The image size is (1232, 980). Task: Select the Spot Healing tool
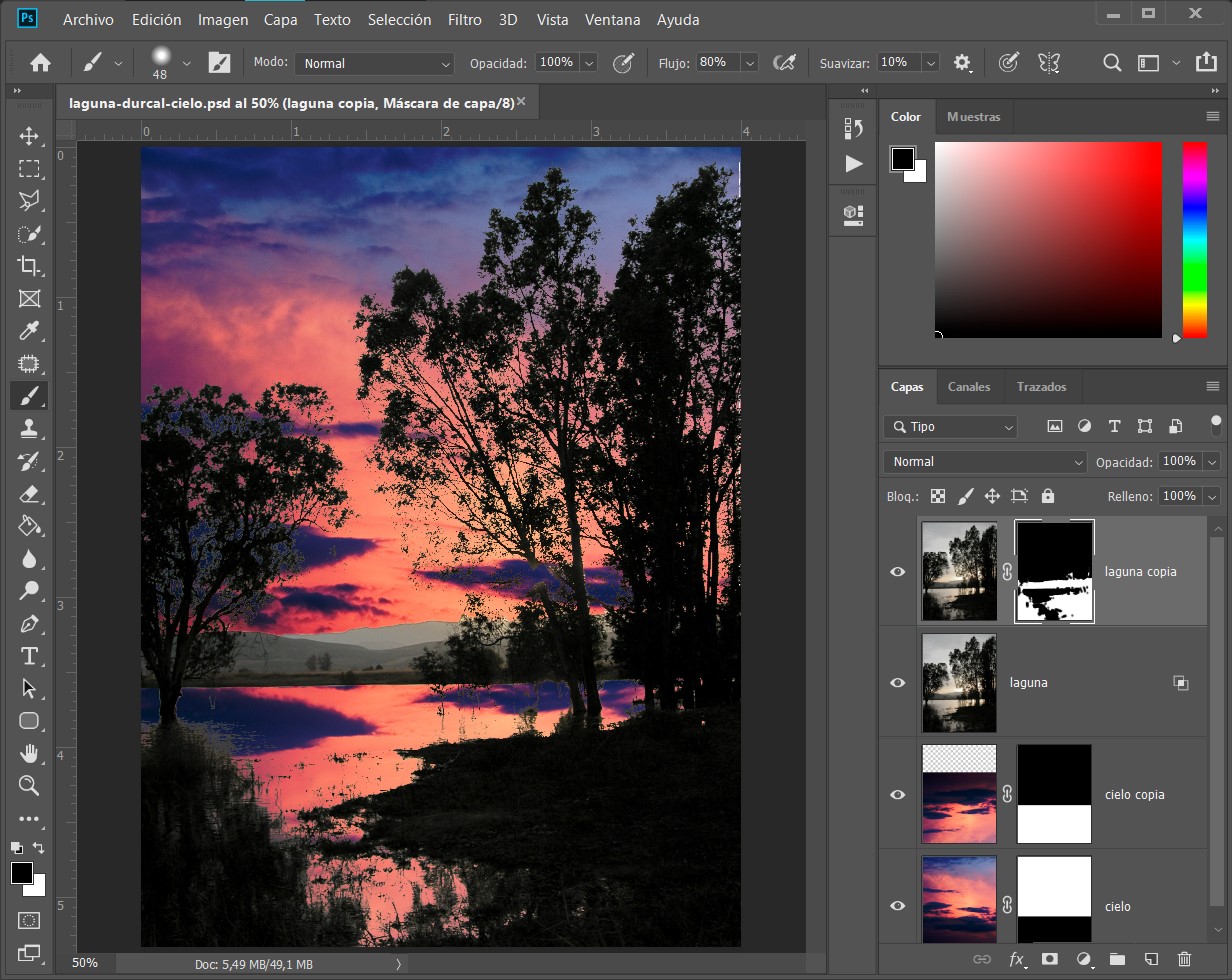click(29, 364)
